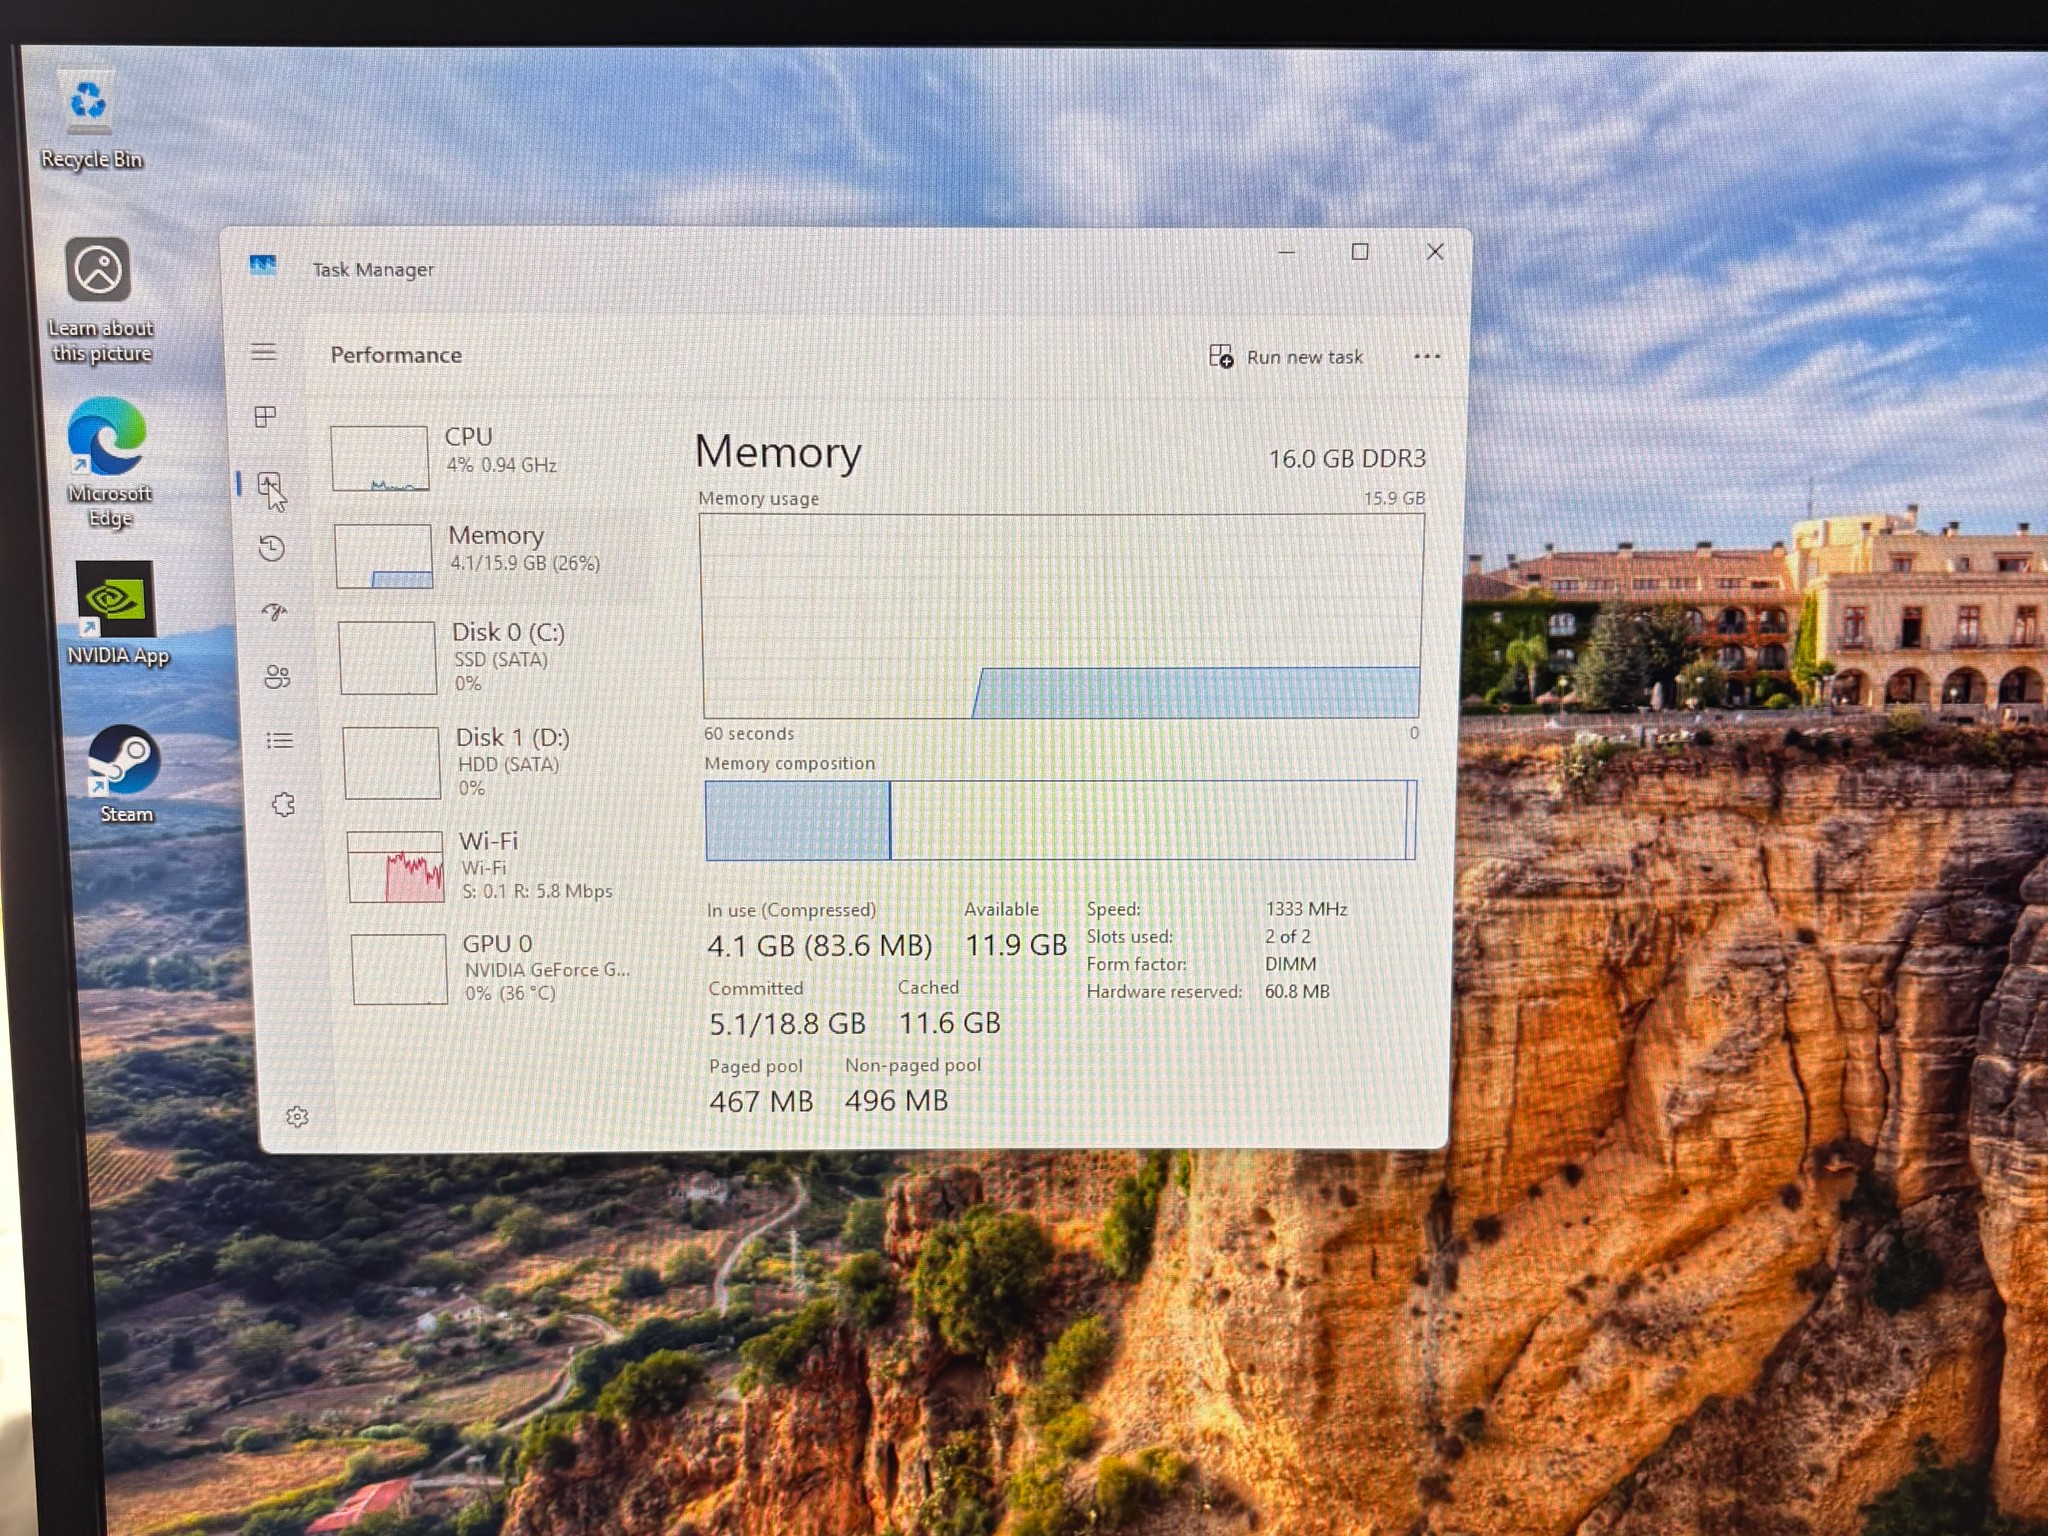Click the Performance page heading
This screenshot has height=1536, width=2048.
[396, 355]
